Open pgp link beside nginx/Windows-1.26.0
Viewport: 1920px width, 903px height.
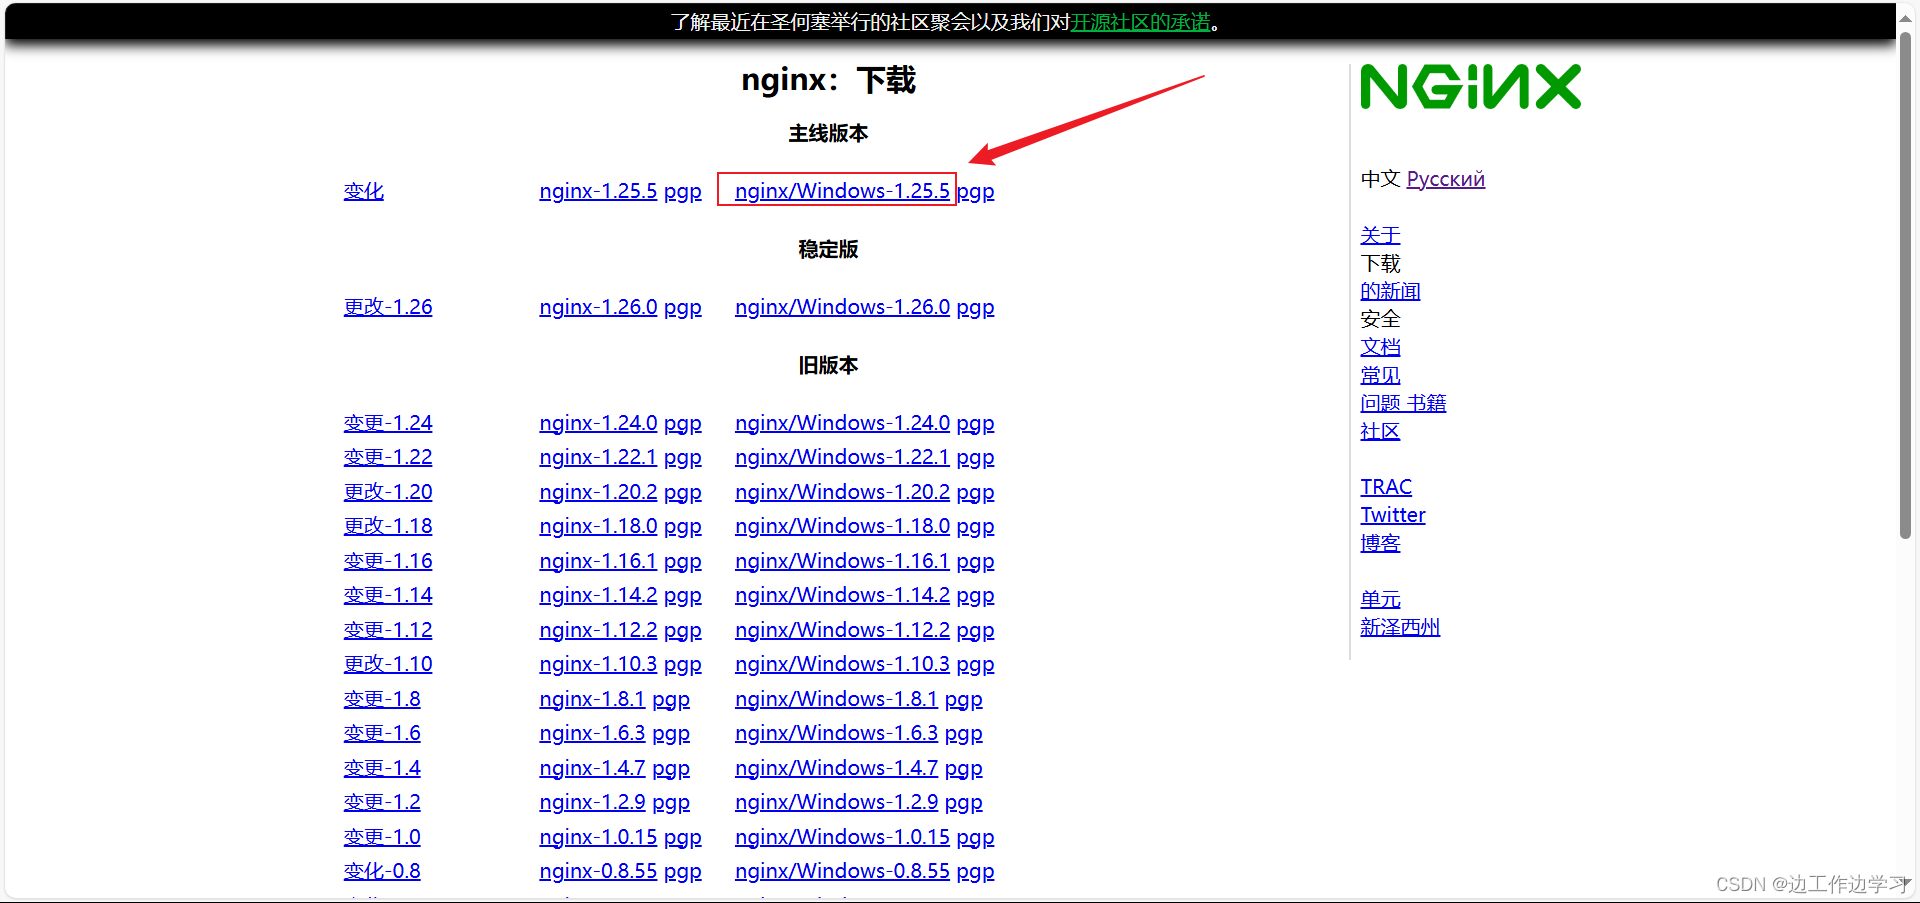click(x=976, y=307)
